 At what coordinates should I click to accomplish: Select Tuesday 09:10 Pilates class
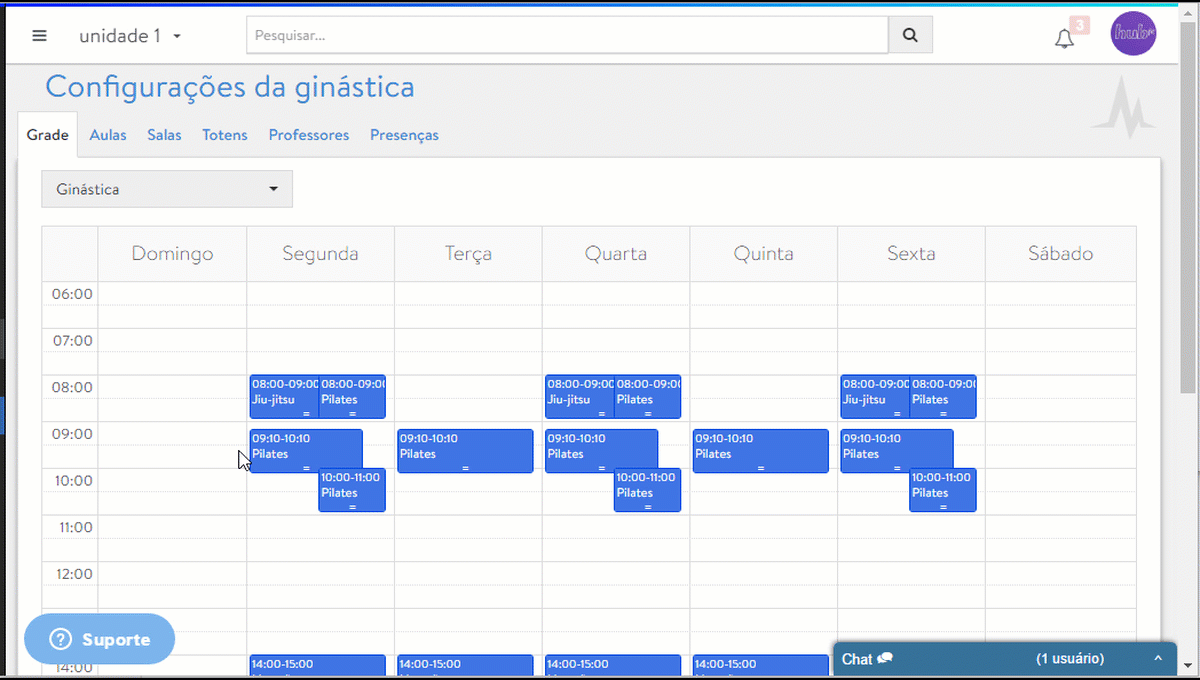click(465, 451)
